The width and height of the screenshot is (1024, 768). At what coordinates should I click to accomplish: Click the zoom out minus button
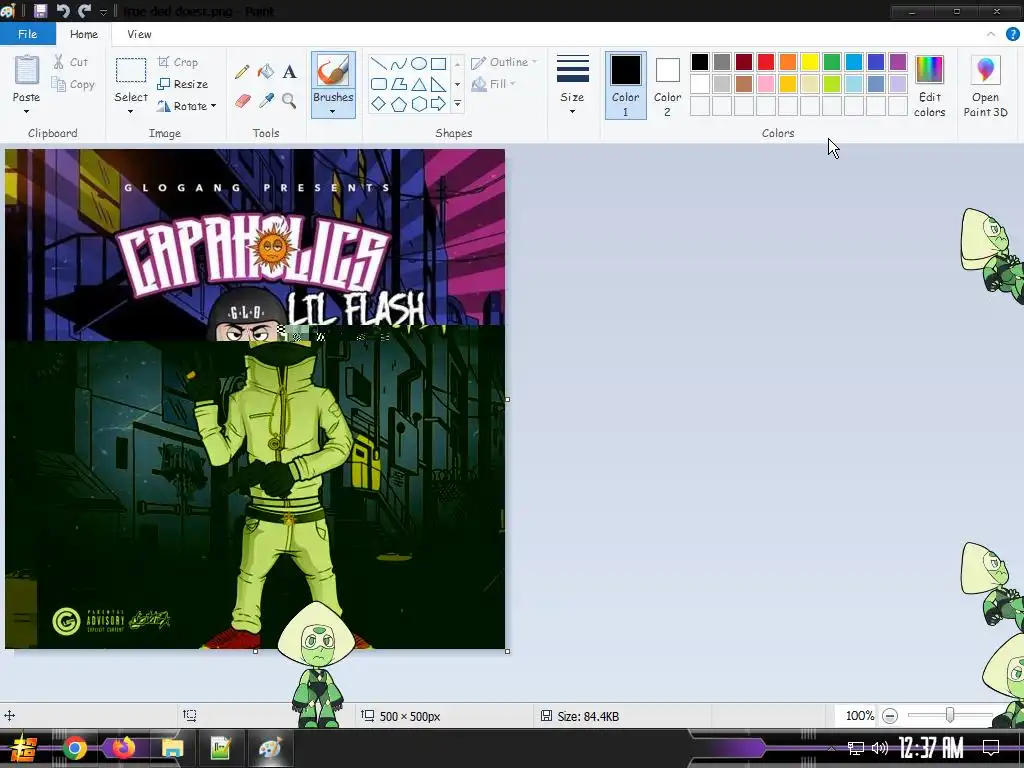coord(889,716)
